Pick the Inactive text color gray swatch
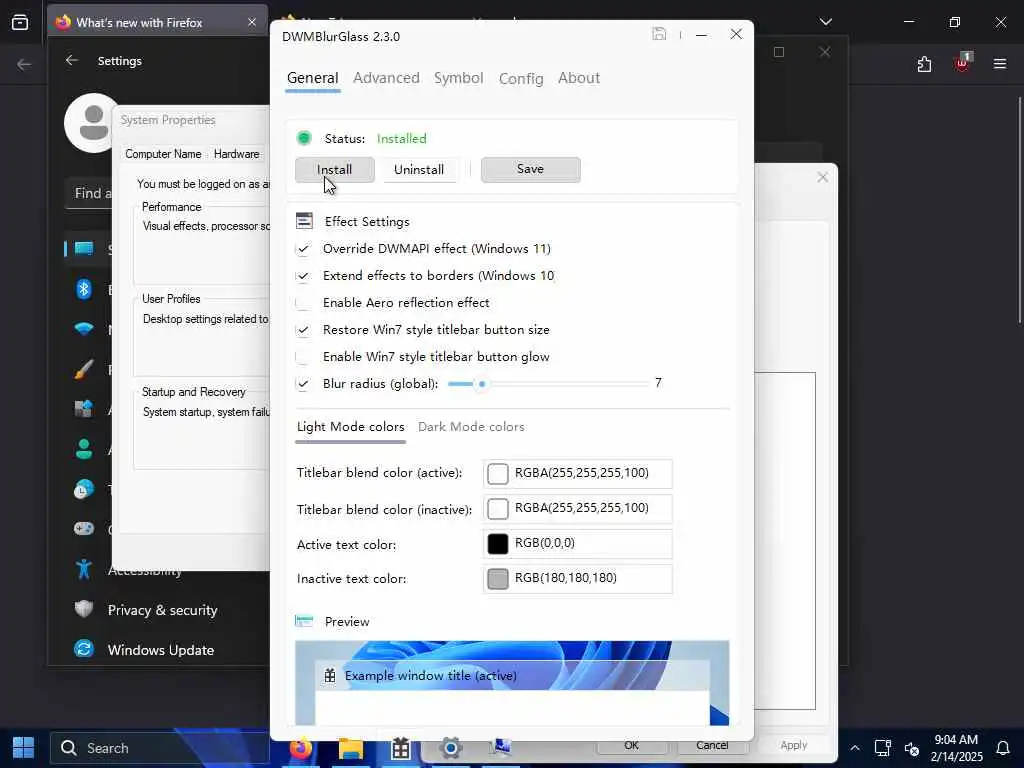1024x768 pixels. pyautogui.click(x=498, y=579)
